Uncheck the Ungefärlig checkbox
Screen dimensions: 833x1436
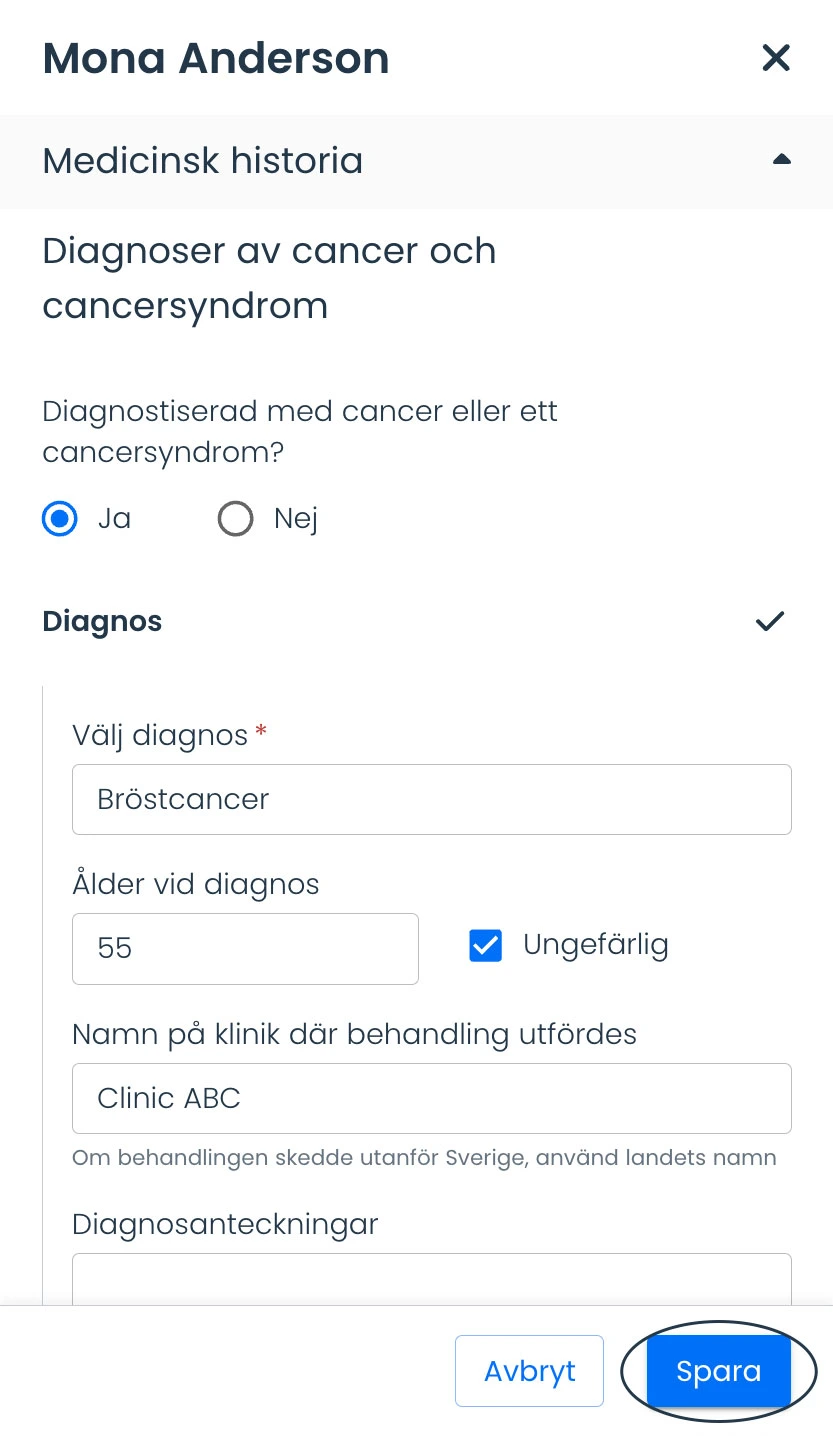point(486,945)
